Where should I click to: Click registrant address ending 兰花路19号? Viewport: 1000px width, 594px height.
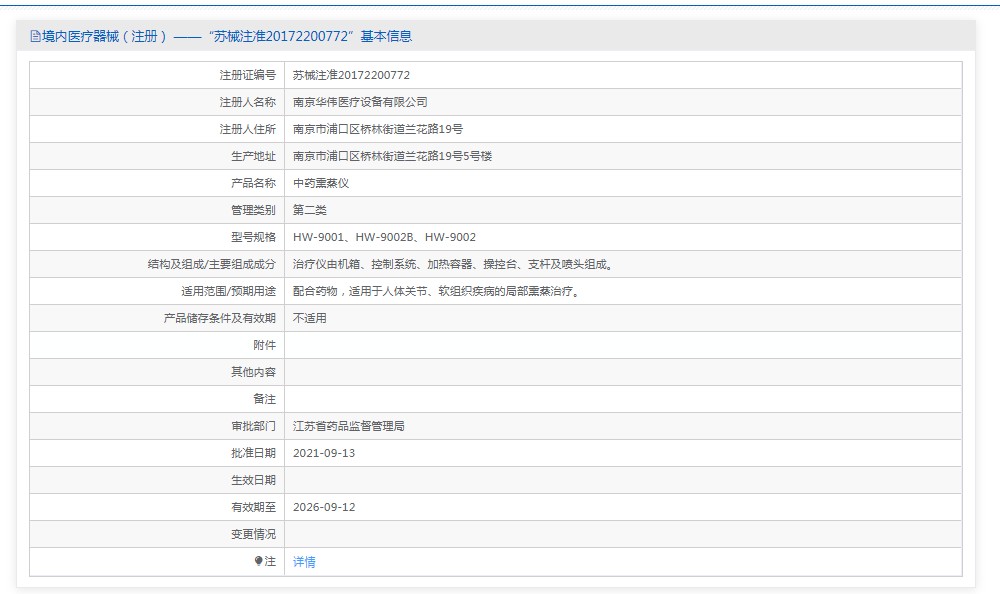(x=378, y=129)
